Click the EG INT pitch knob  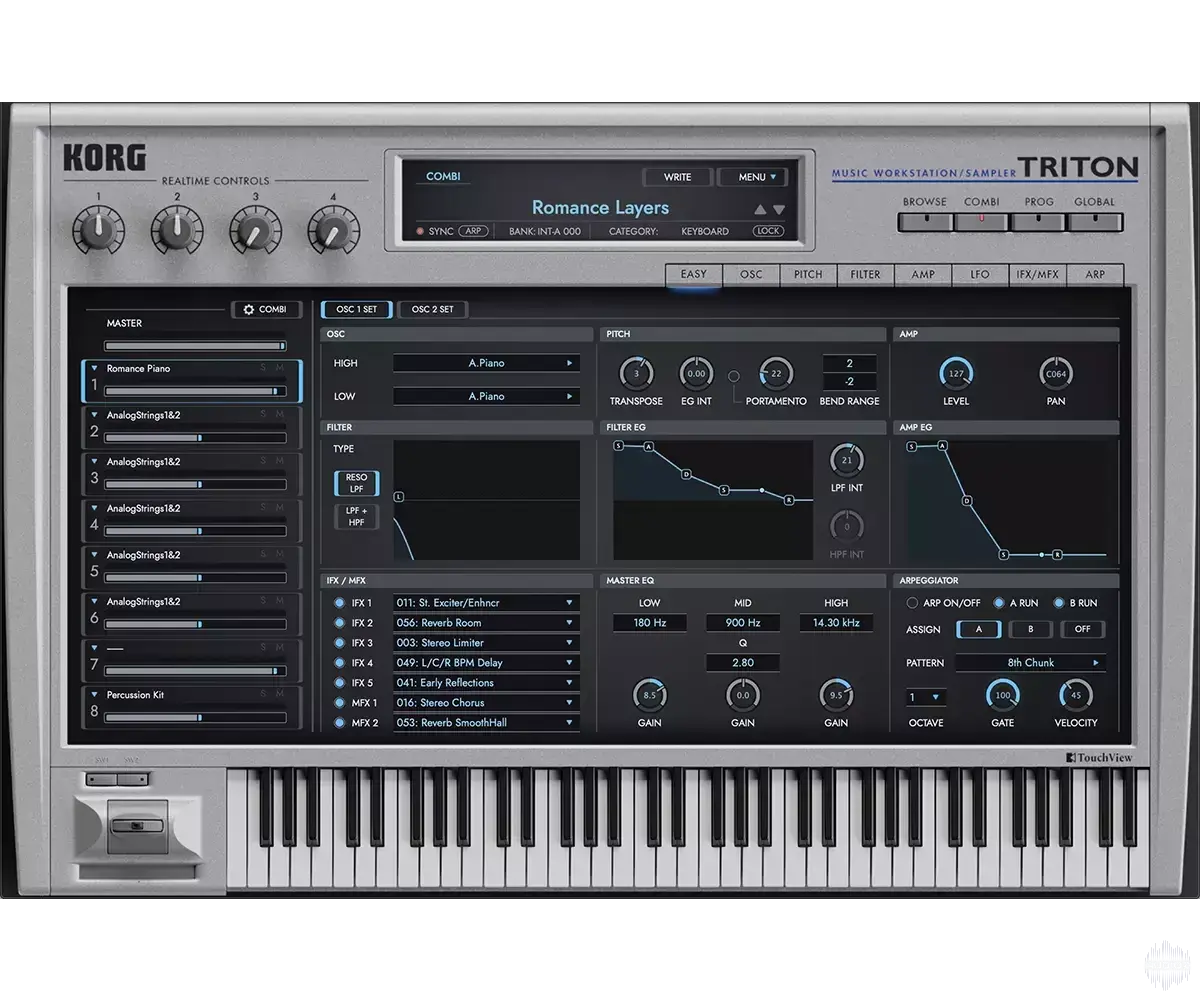tap(696, 374)
